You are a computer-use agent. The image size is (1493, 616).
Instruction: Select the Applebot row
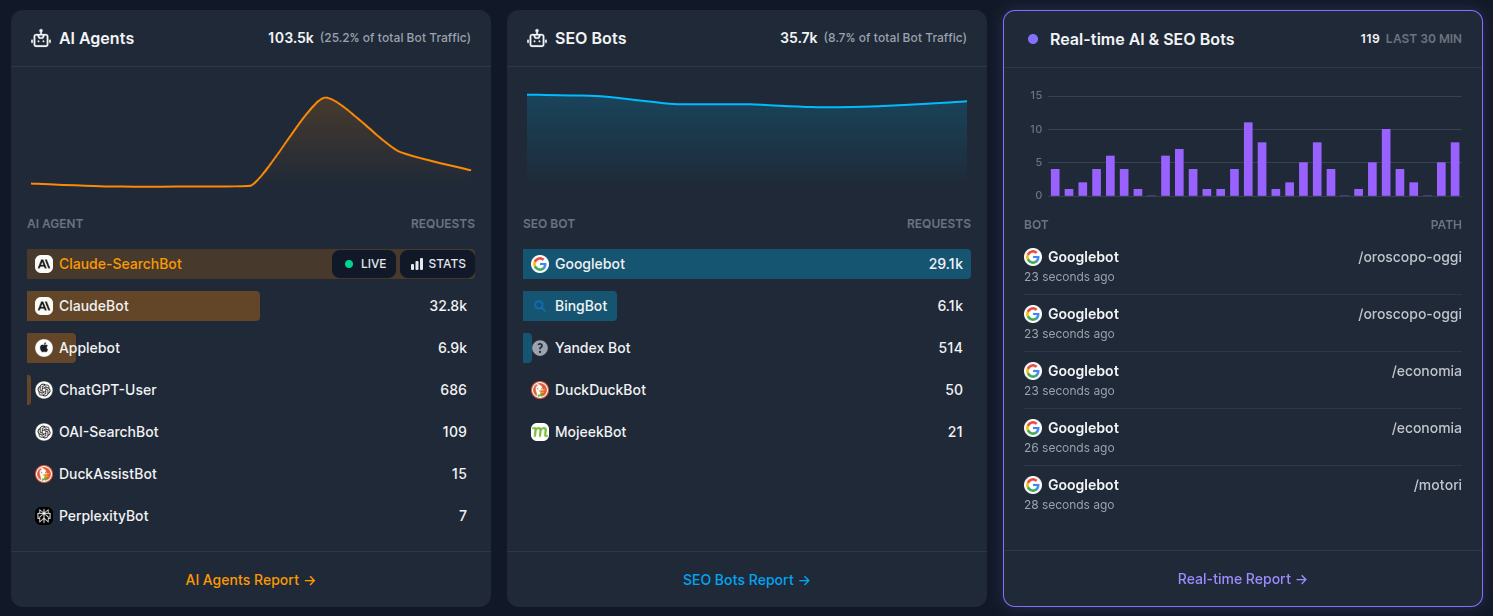pos(251,348)
